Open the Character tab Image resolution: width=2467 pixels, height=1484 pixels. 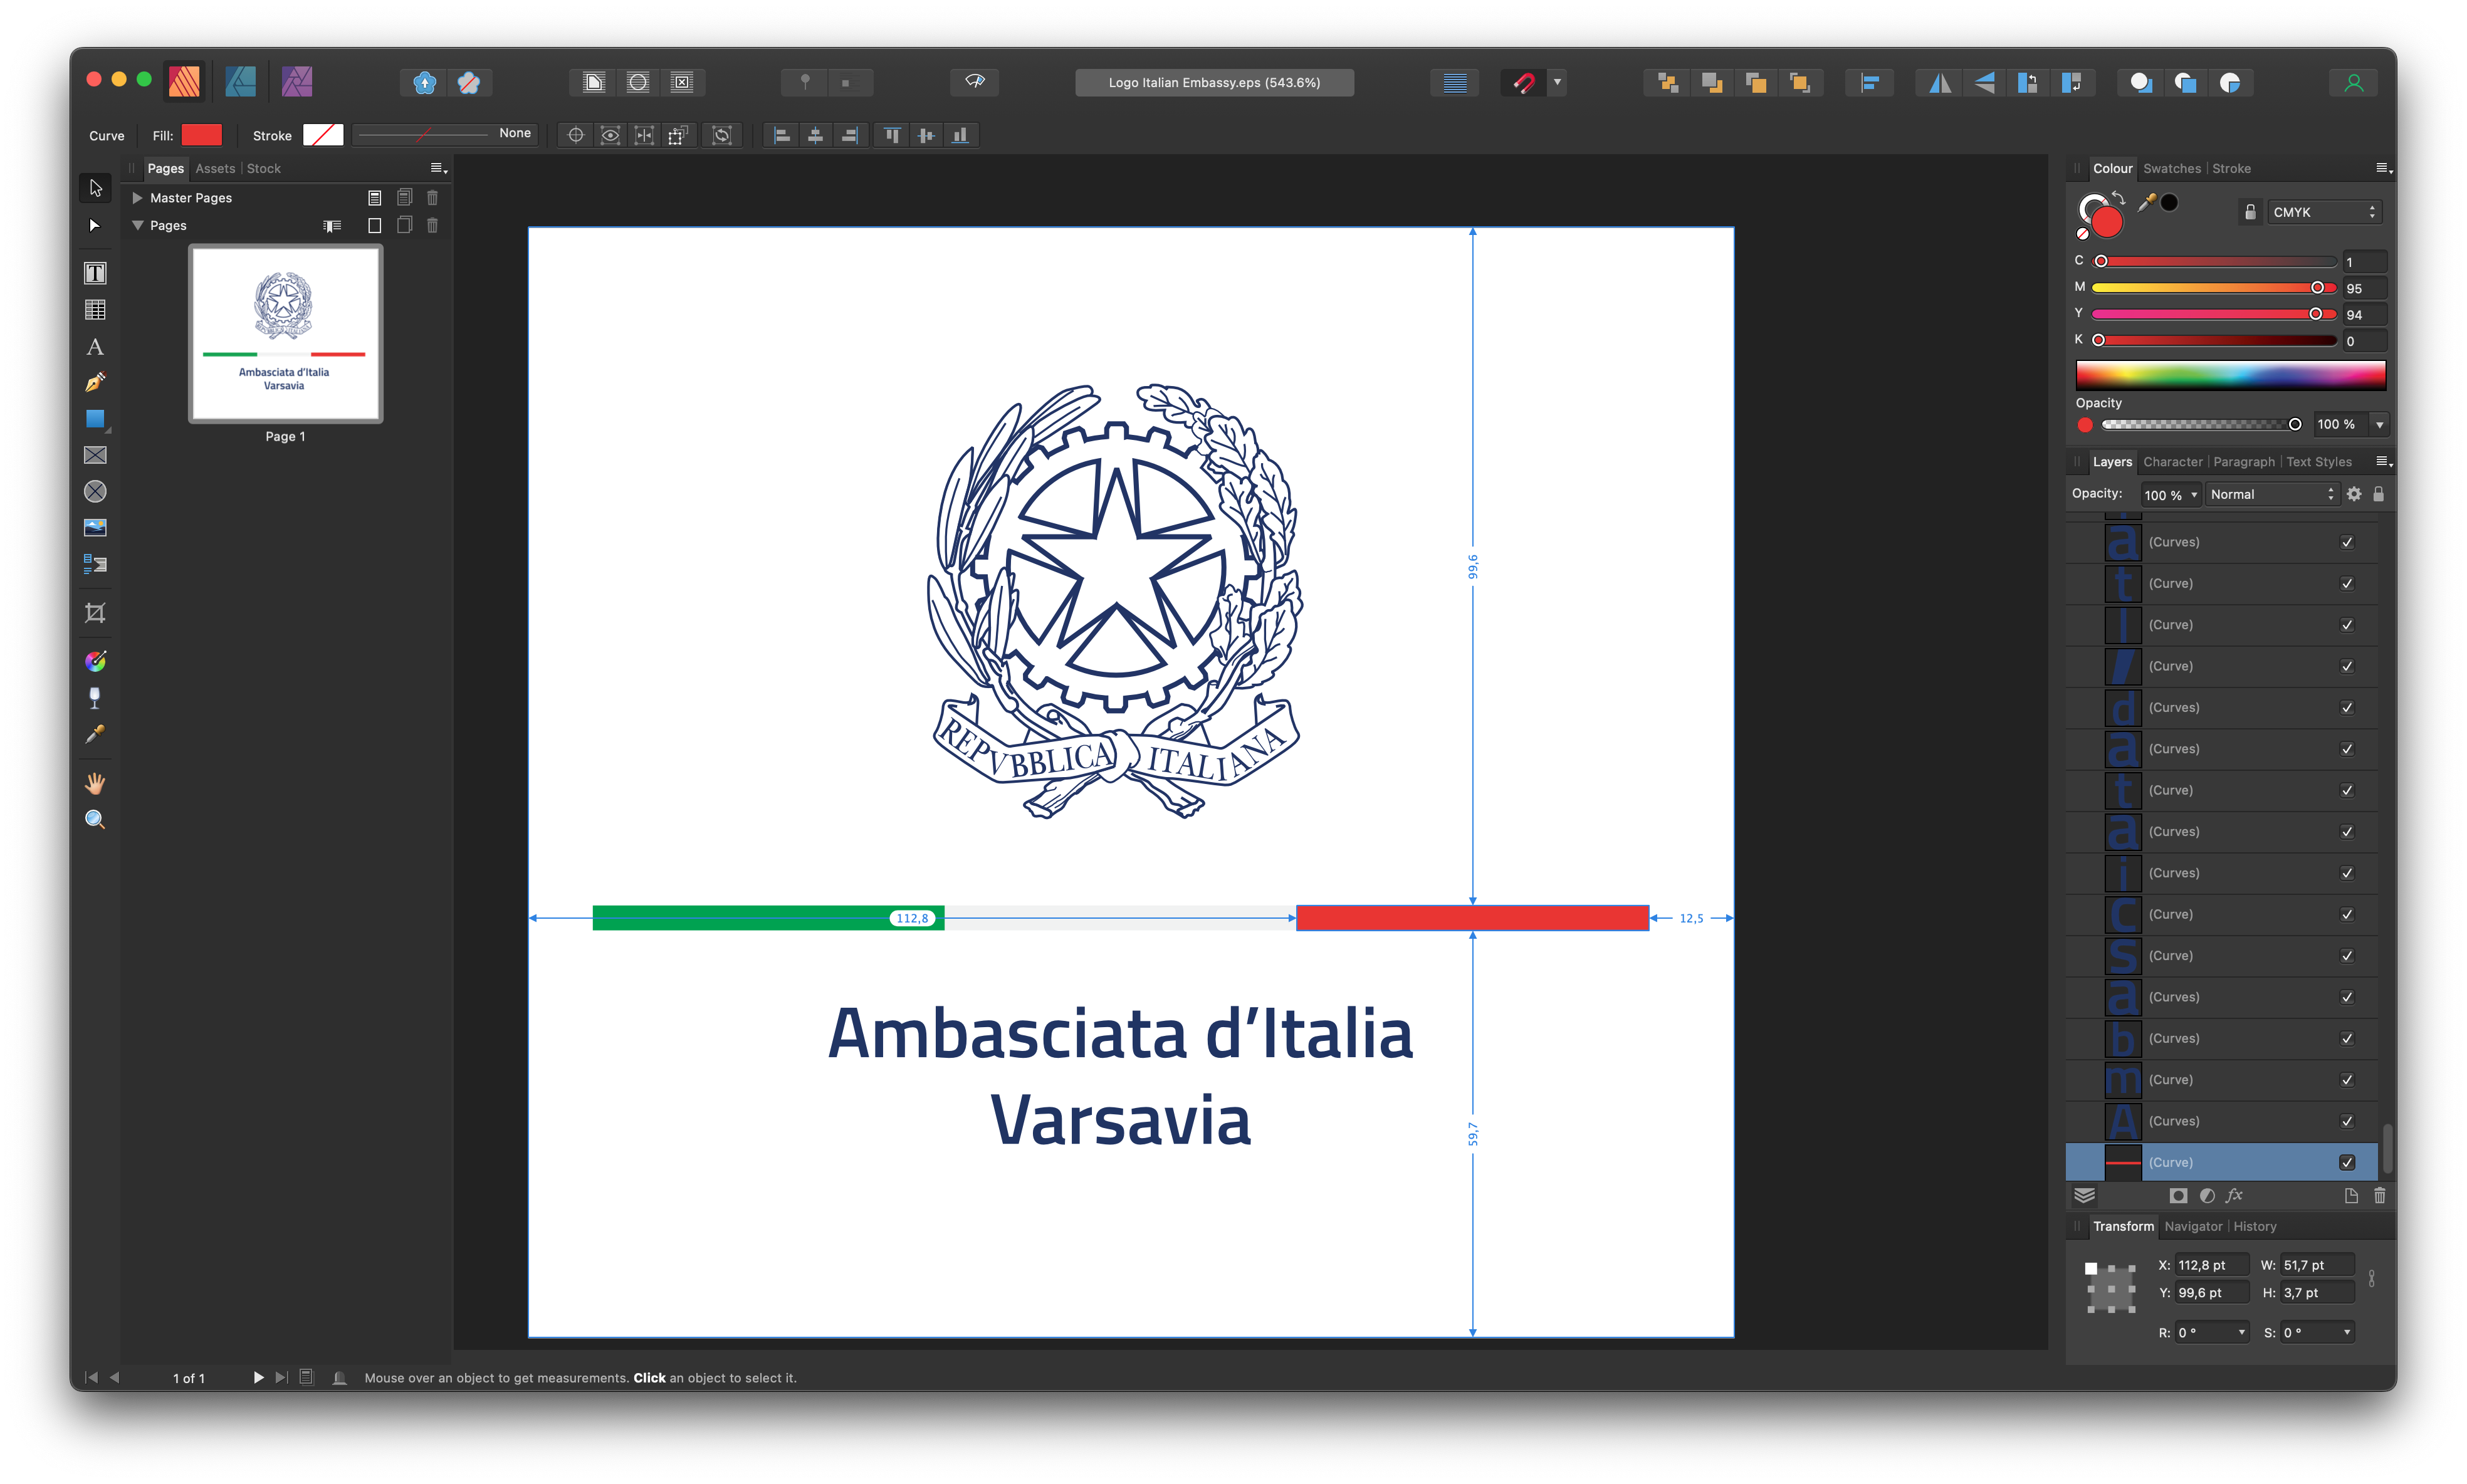coord(2173,462)
